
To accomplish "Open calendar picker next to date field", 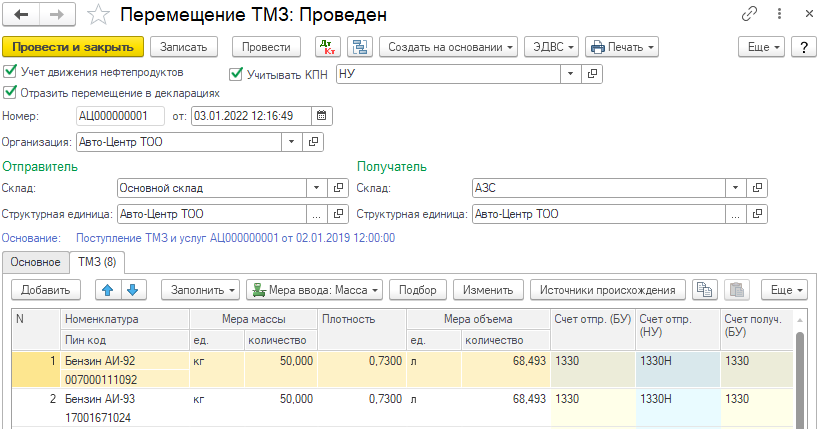I will pyautogui.click(x=321, y=116).
